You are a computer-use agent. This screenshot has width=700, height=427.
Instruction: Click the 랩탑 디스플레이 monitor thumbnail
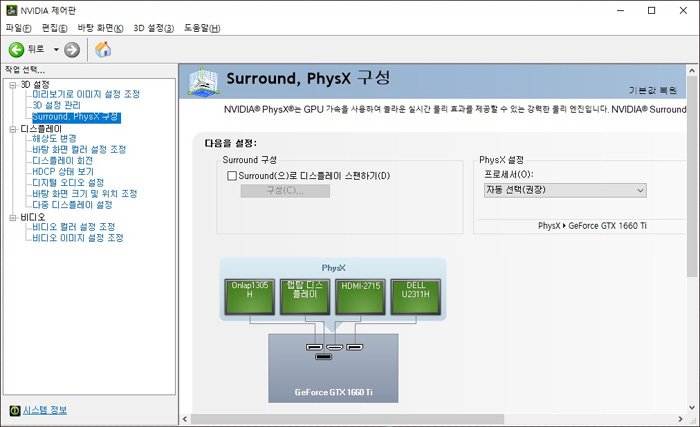[x=305, y=297]
